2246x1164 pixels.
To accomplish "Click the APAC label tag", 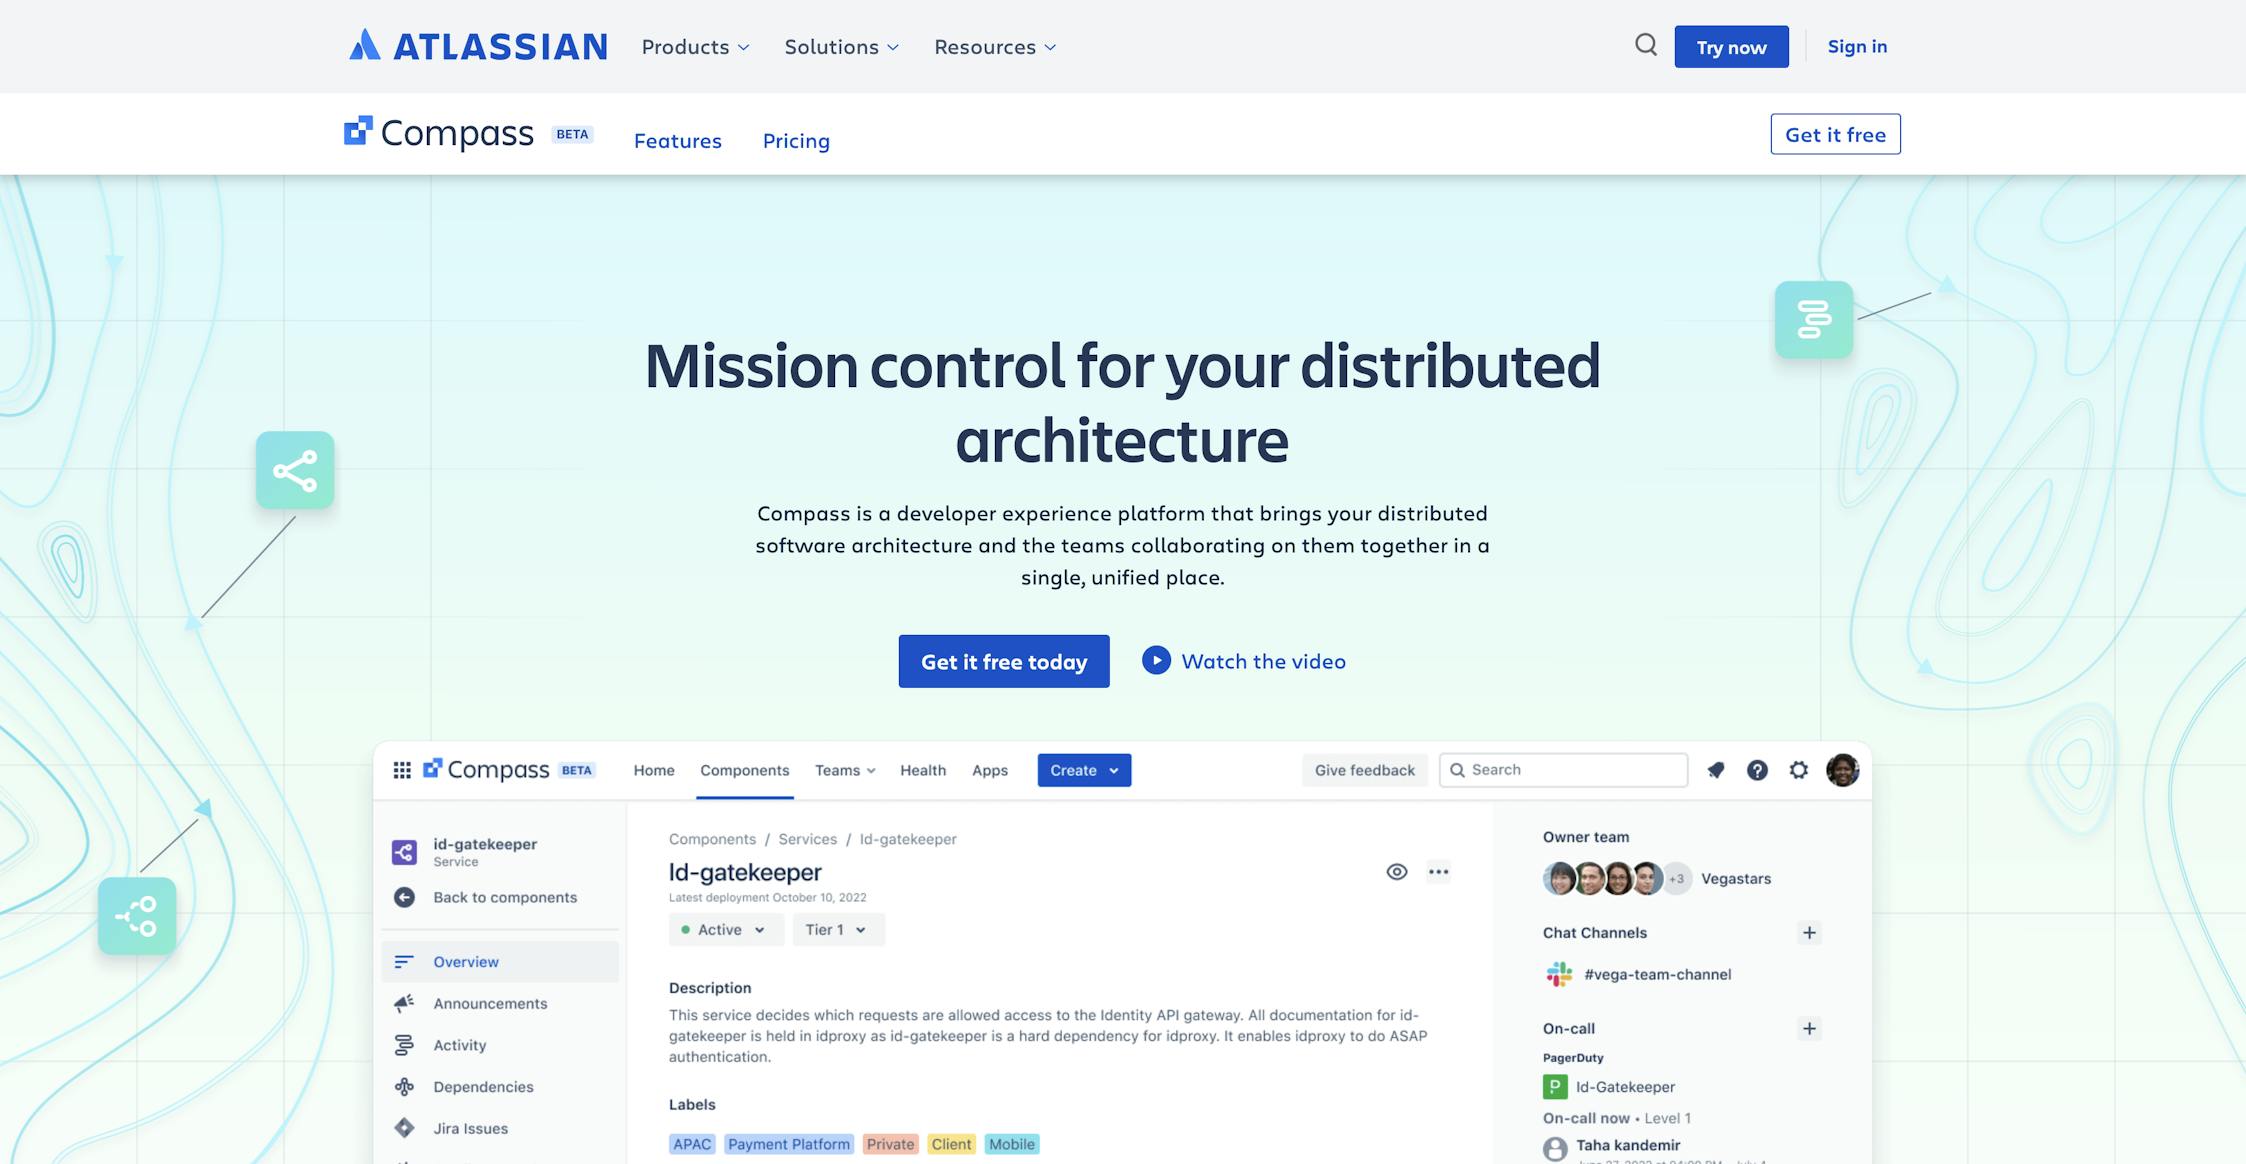I will (692, 1144).
